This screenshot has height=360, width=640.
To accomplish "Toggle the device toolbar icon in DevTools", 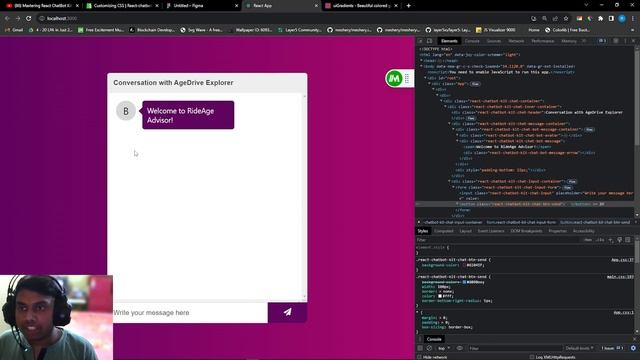I will pyautogui.click(x=429, y=41).
